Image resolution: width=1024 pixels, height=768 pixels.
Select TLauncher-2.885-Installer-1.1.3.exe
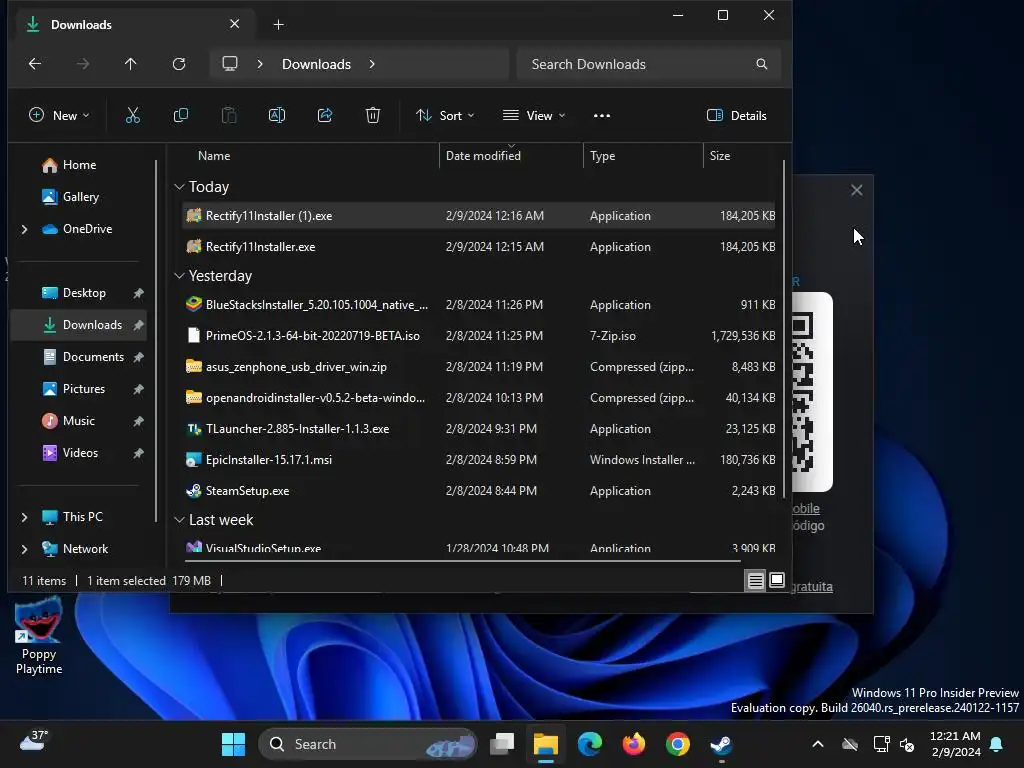click(479, 429)
